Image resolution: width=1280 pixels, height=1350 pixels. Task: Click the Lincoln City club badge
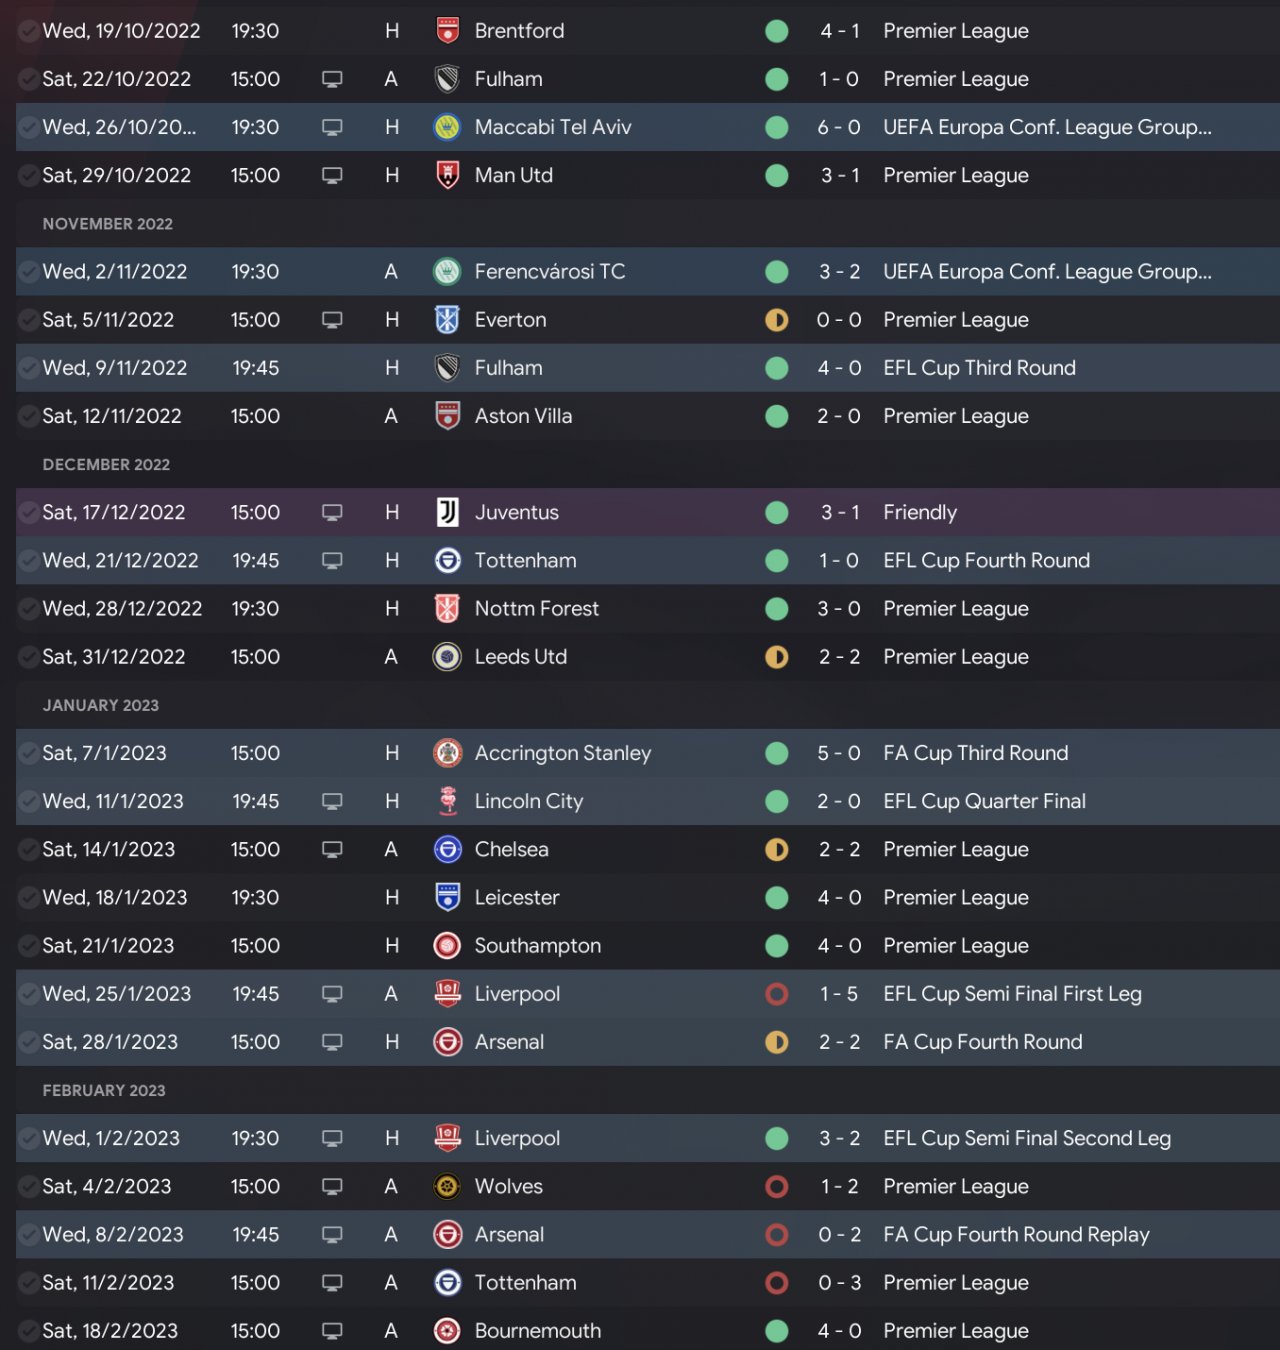[447, 801]
